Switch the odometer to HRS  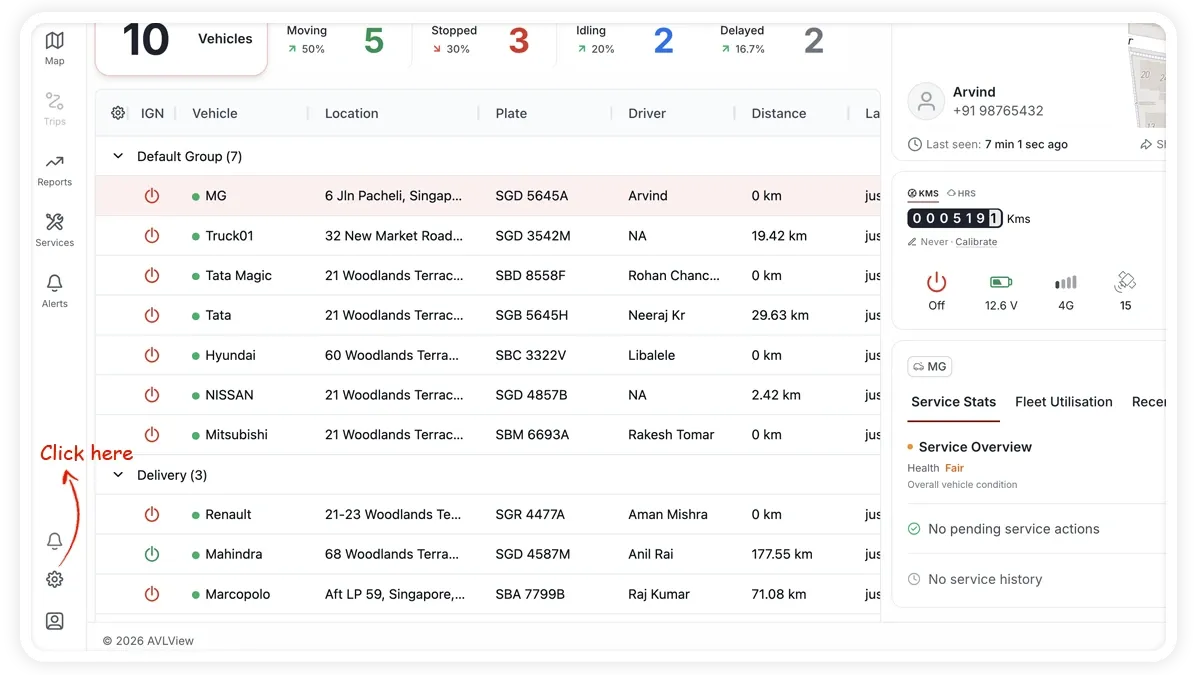point(961,193)
